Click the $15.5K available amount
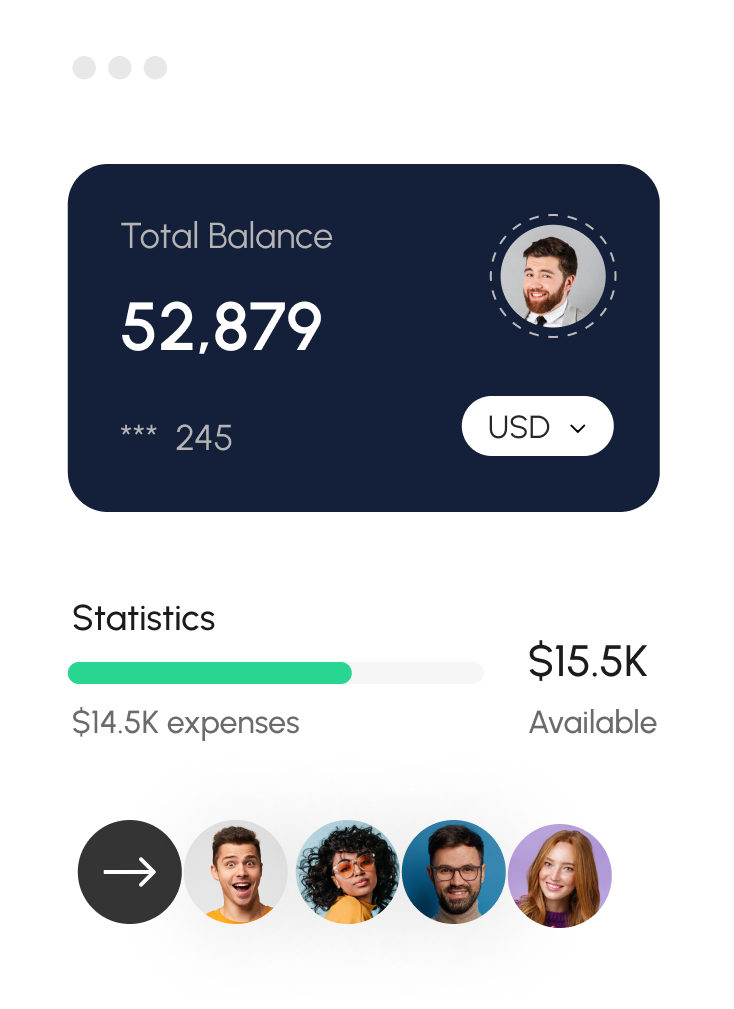The image size is (734, 1009). pos(587,661)
